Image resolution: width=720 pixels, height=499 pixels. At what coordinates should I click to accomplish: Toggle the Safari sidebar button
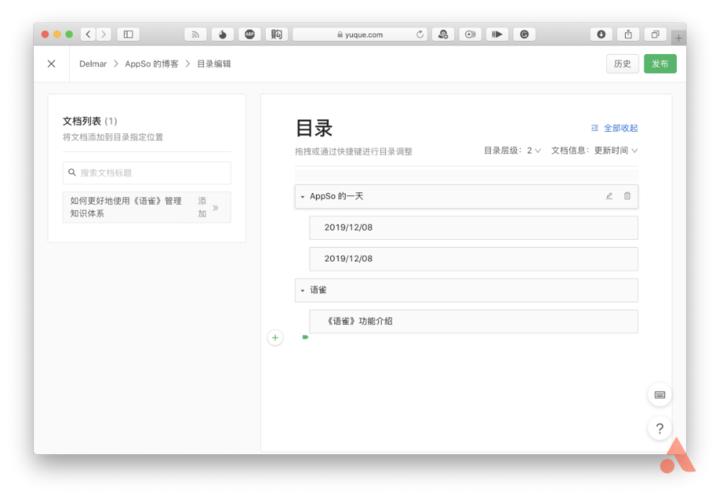pyautogui.click(x=128, y=34)
